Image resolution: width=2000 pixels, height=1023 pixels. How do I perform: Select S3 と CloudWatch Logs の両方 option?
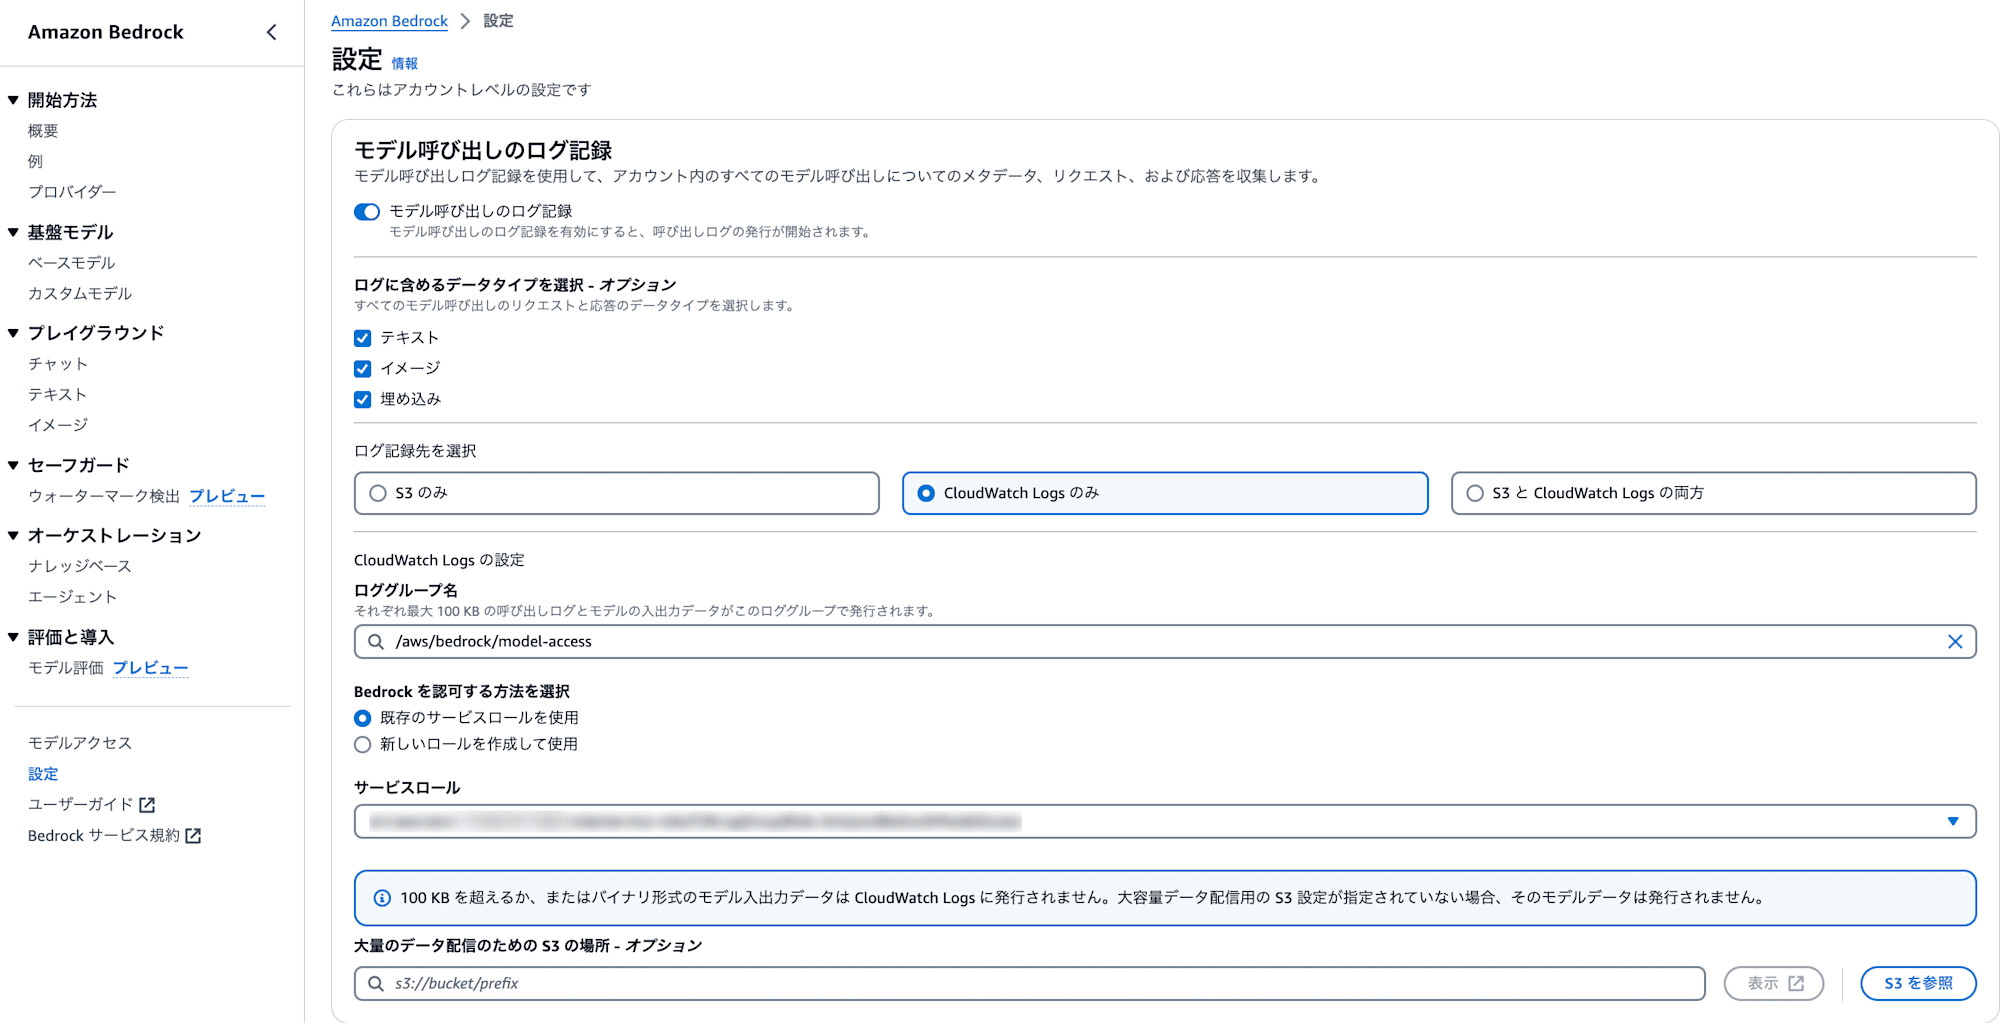[x=1714, y=493]
